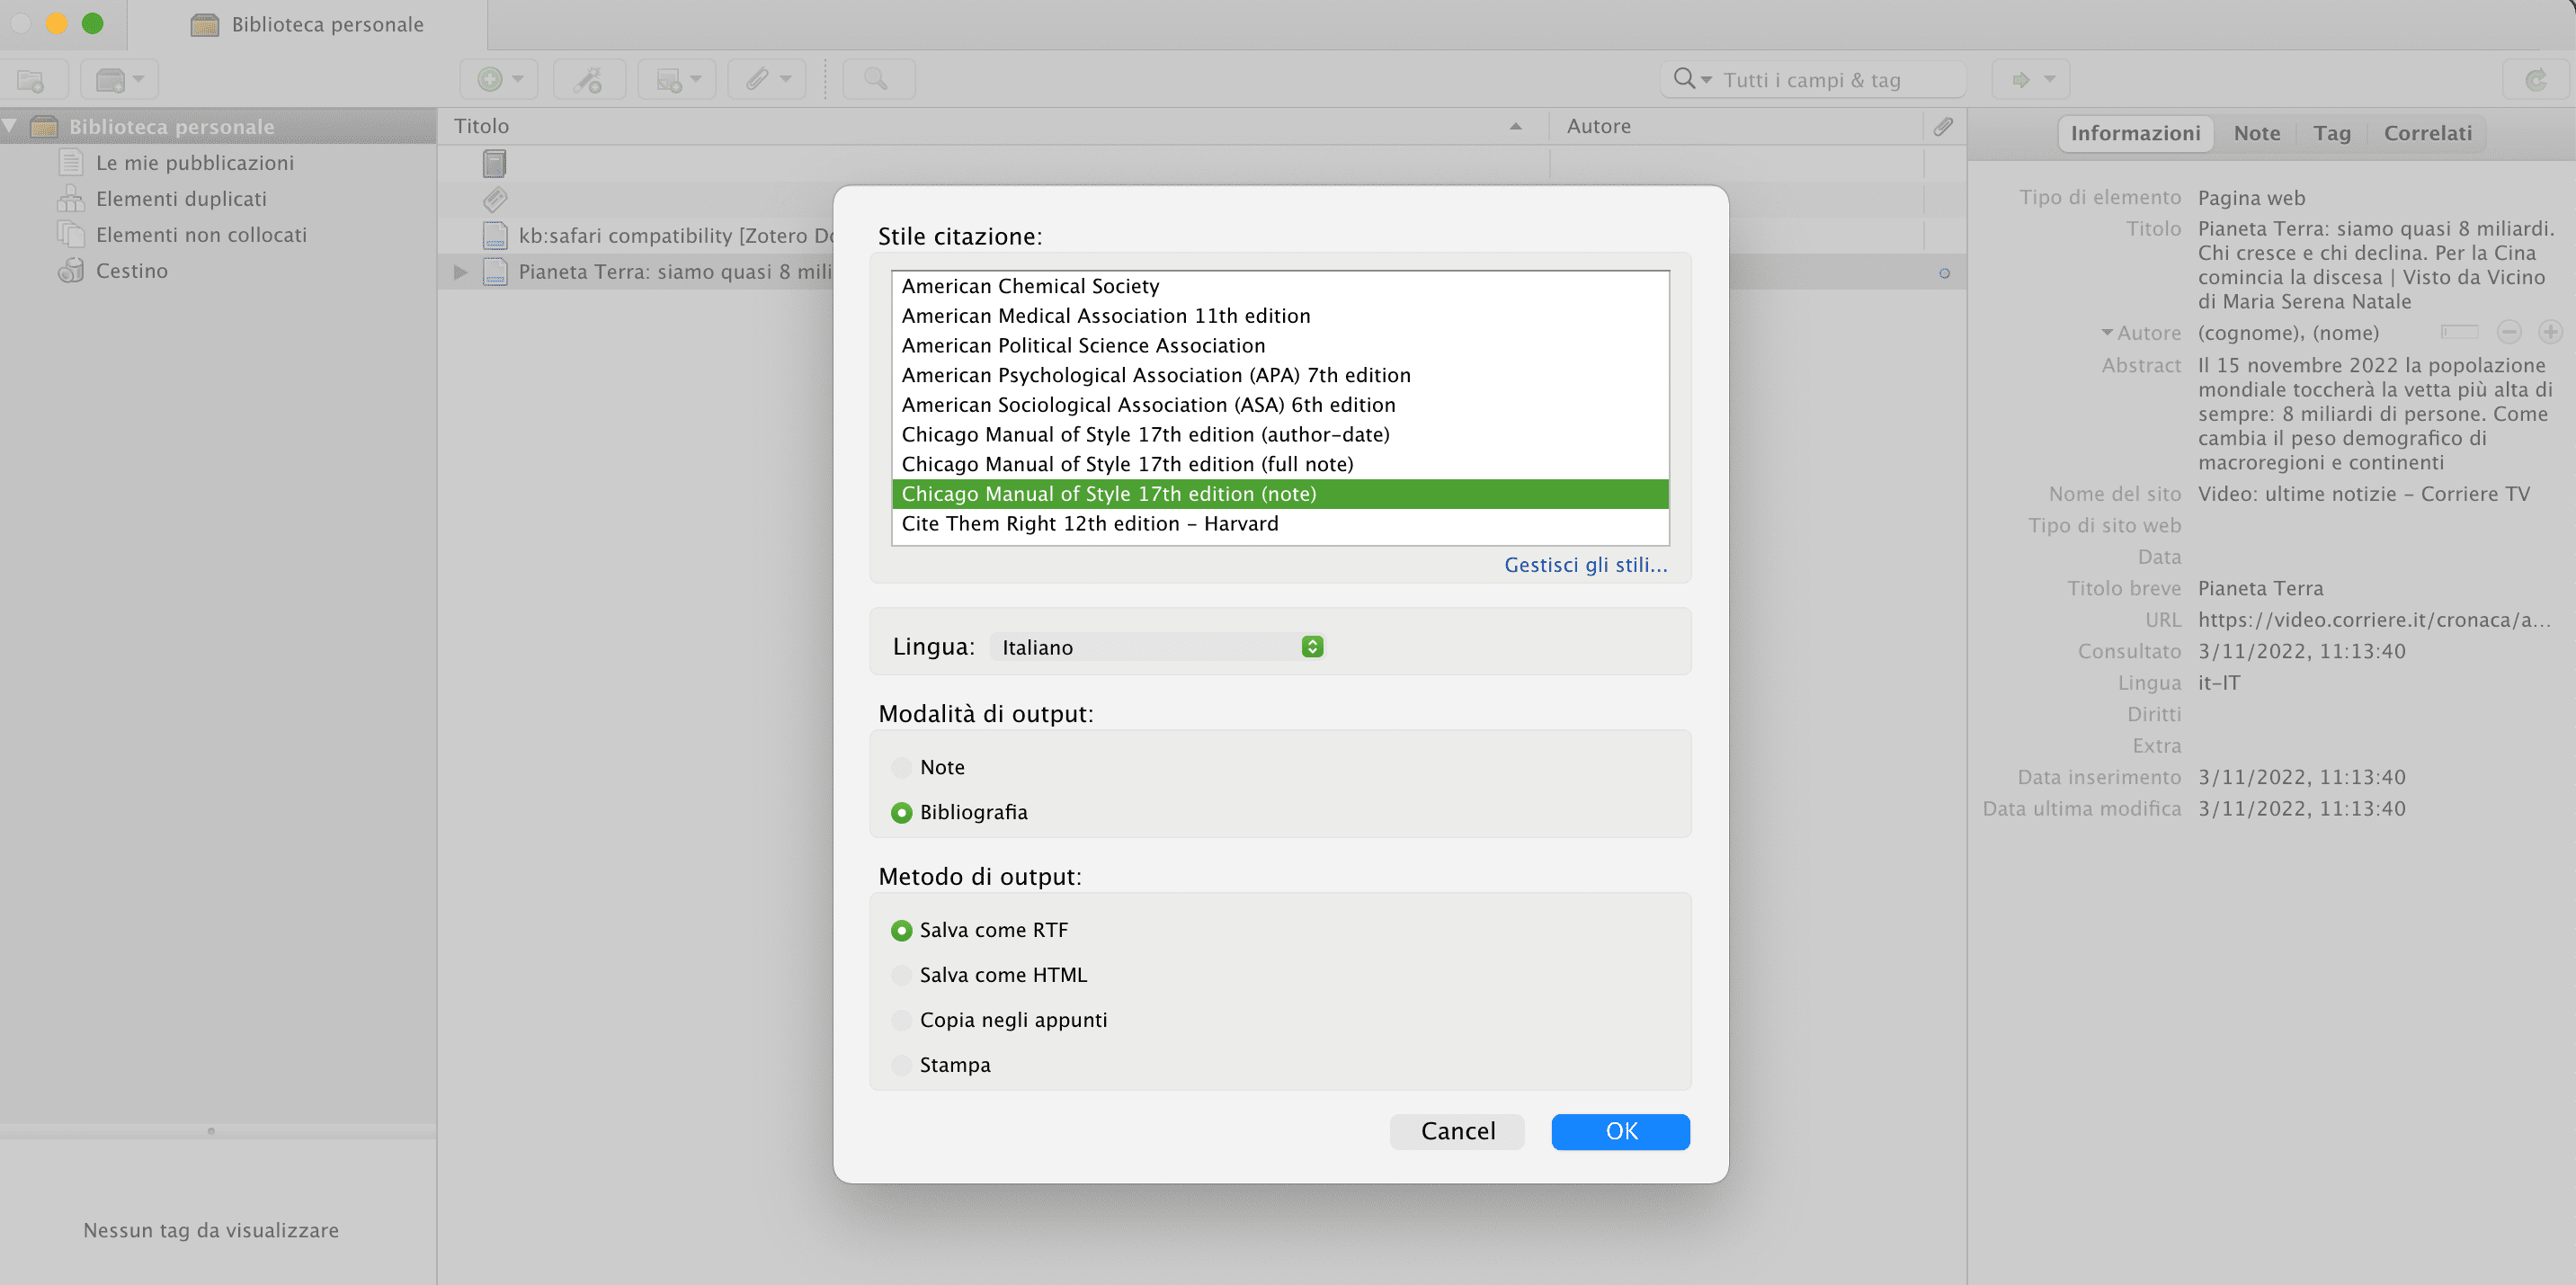Open the New Library toolbar icon
2576x1285 pixels.
110,80
